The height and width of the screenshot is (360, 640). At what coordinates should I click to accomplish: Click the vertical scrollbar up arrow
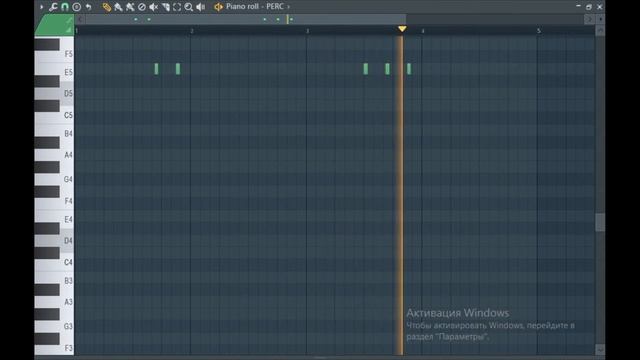coord(600,31)
